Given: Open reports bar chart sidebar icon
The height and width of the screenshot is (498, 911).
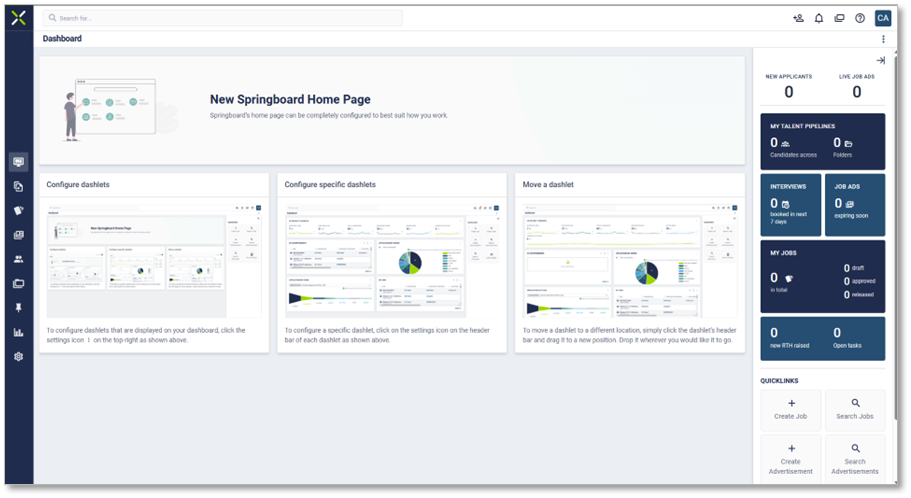Looking at the screenshot, I should pos(18,332).
